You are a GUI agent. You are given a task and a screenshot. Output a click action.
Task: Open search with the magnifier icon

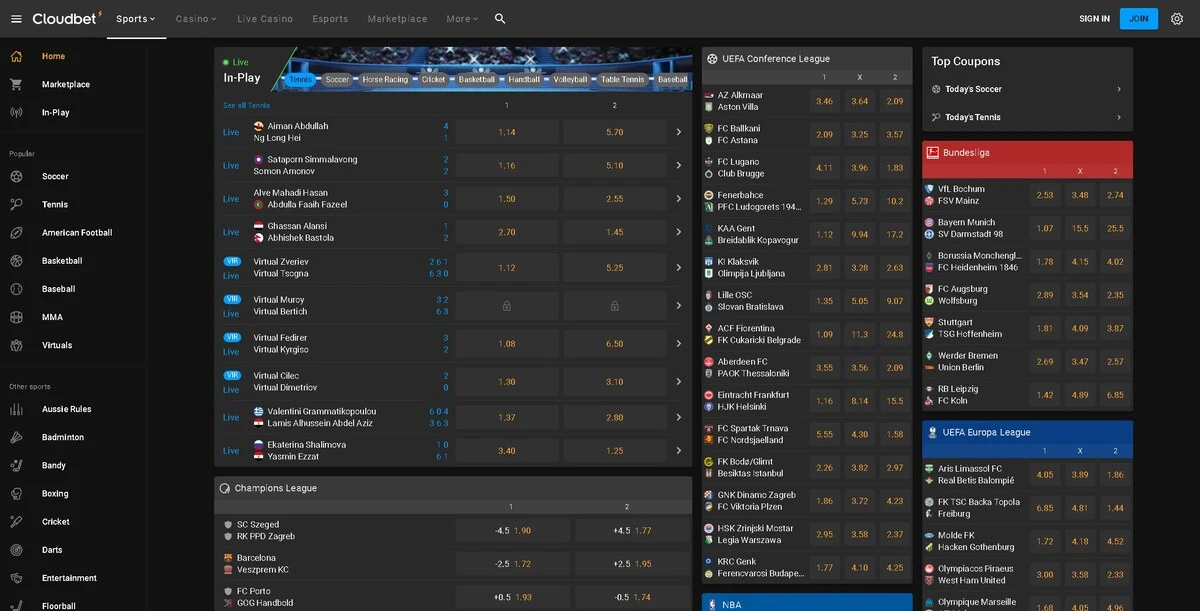(500, 19)
